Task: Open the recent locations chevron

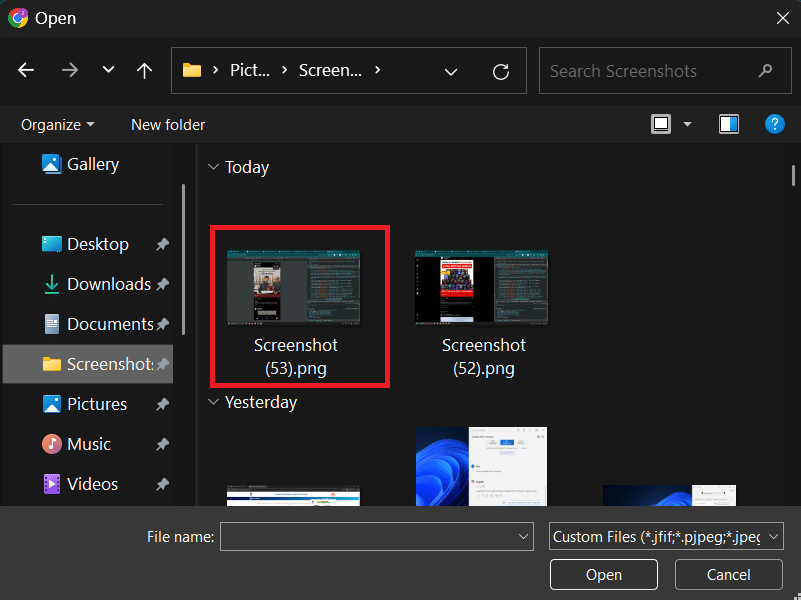Action: [x=108, y=69]
